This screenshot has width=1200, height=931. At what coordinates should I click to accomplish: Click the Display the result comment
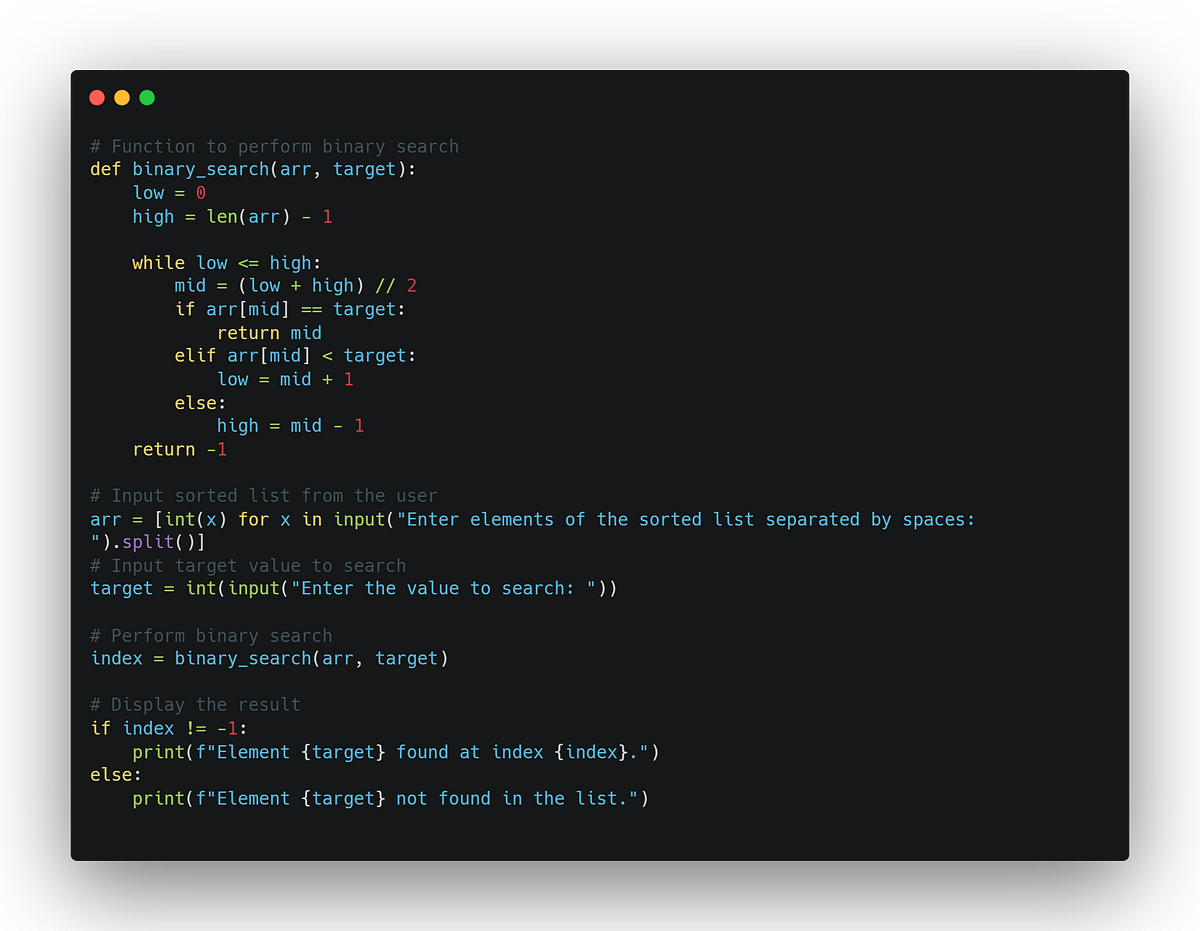[194, 704]
